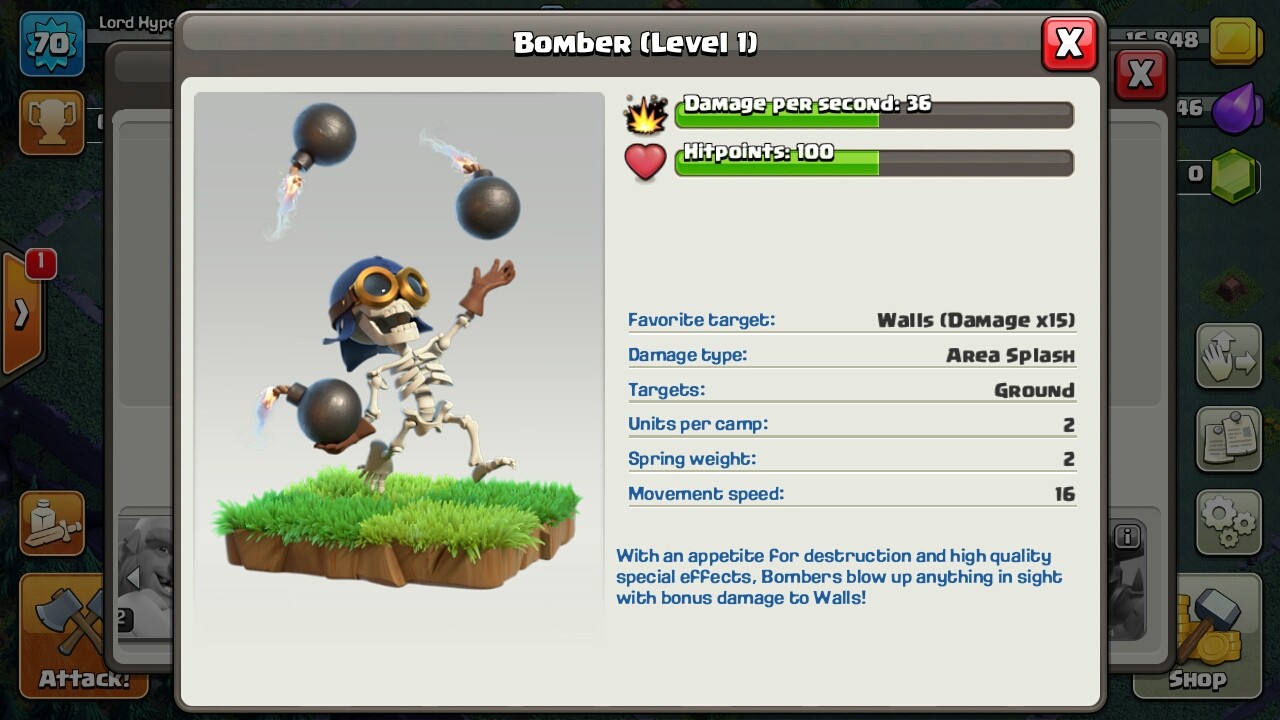
Task: Open the trophy league icon
Action: click(51, 122)
